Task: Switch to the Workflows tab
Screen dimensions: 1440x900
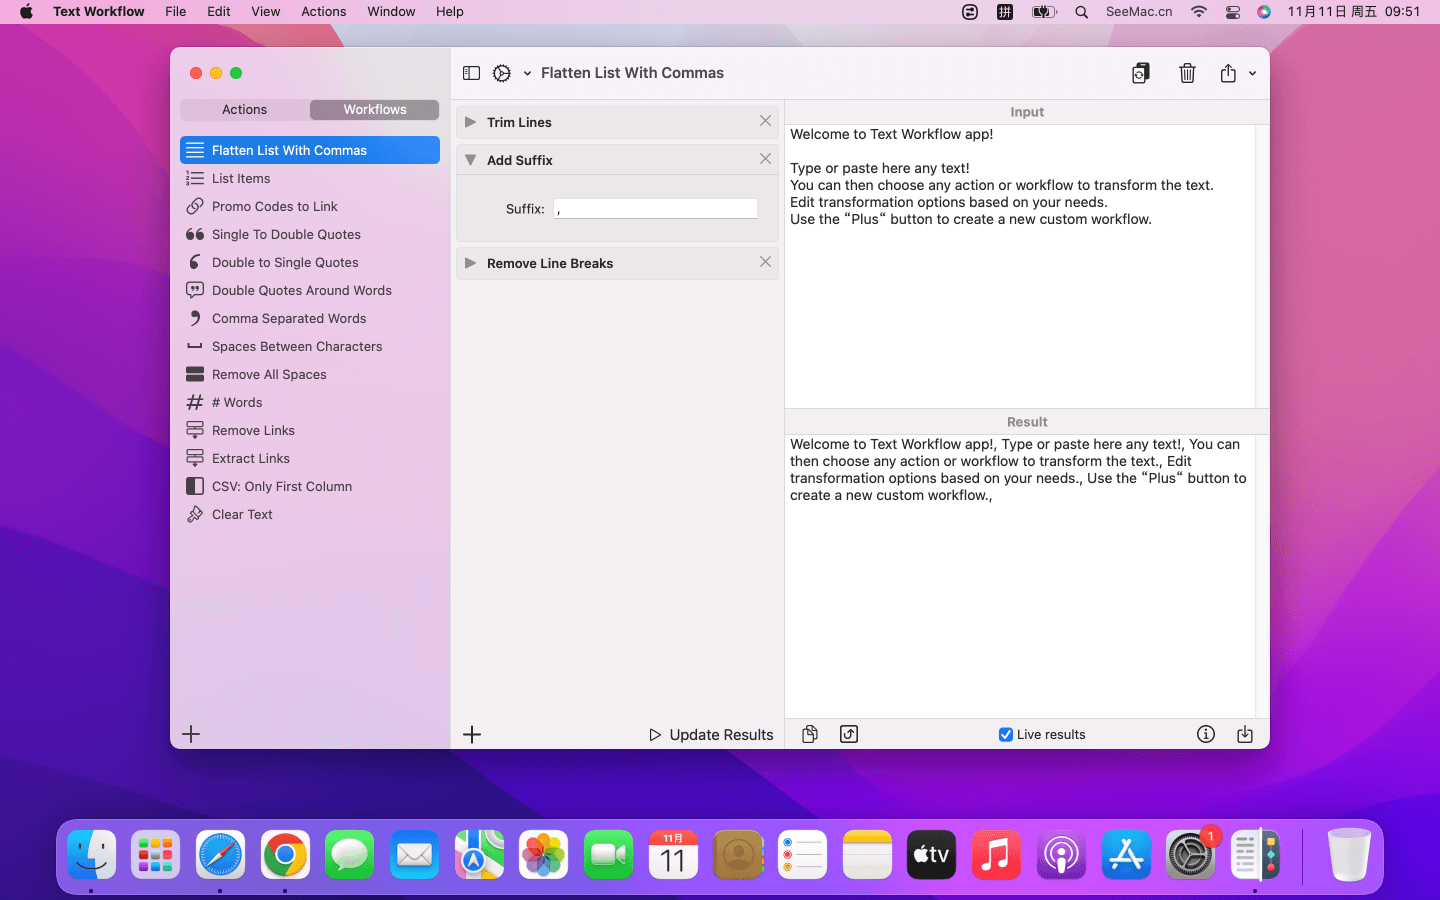Action: pyautogui.click(x=375, y=109)
